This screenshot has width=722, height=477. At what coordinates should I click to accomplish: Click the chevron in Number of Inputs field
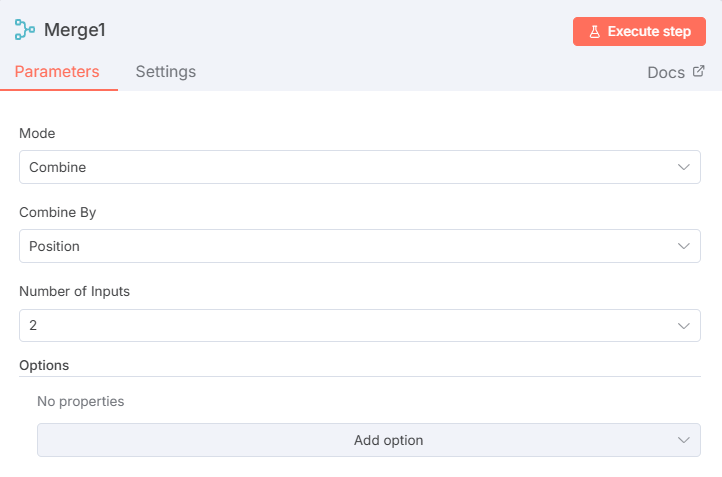684,325
